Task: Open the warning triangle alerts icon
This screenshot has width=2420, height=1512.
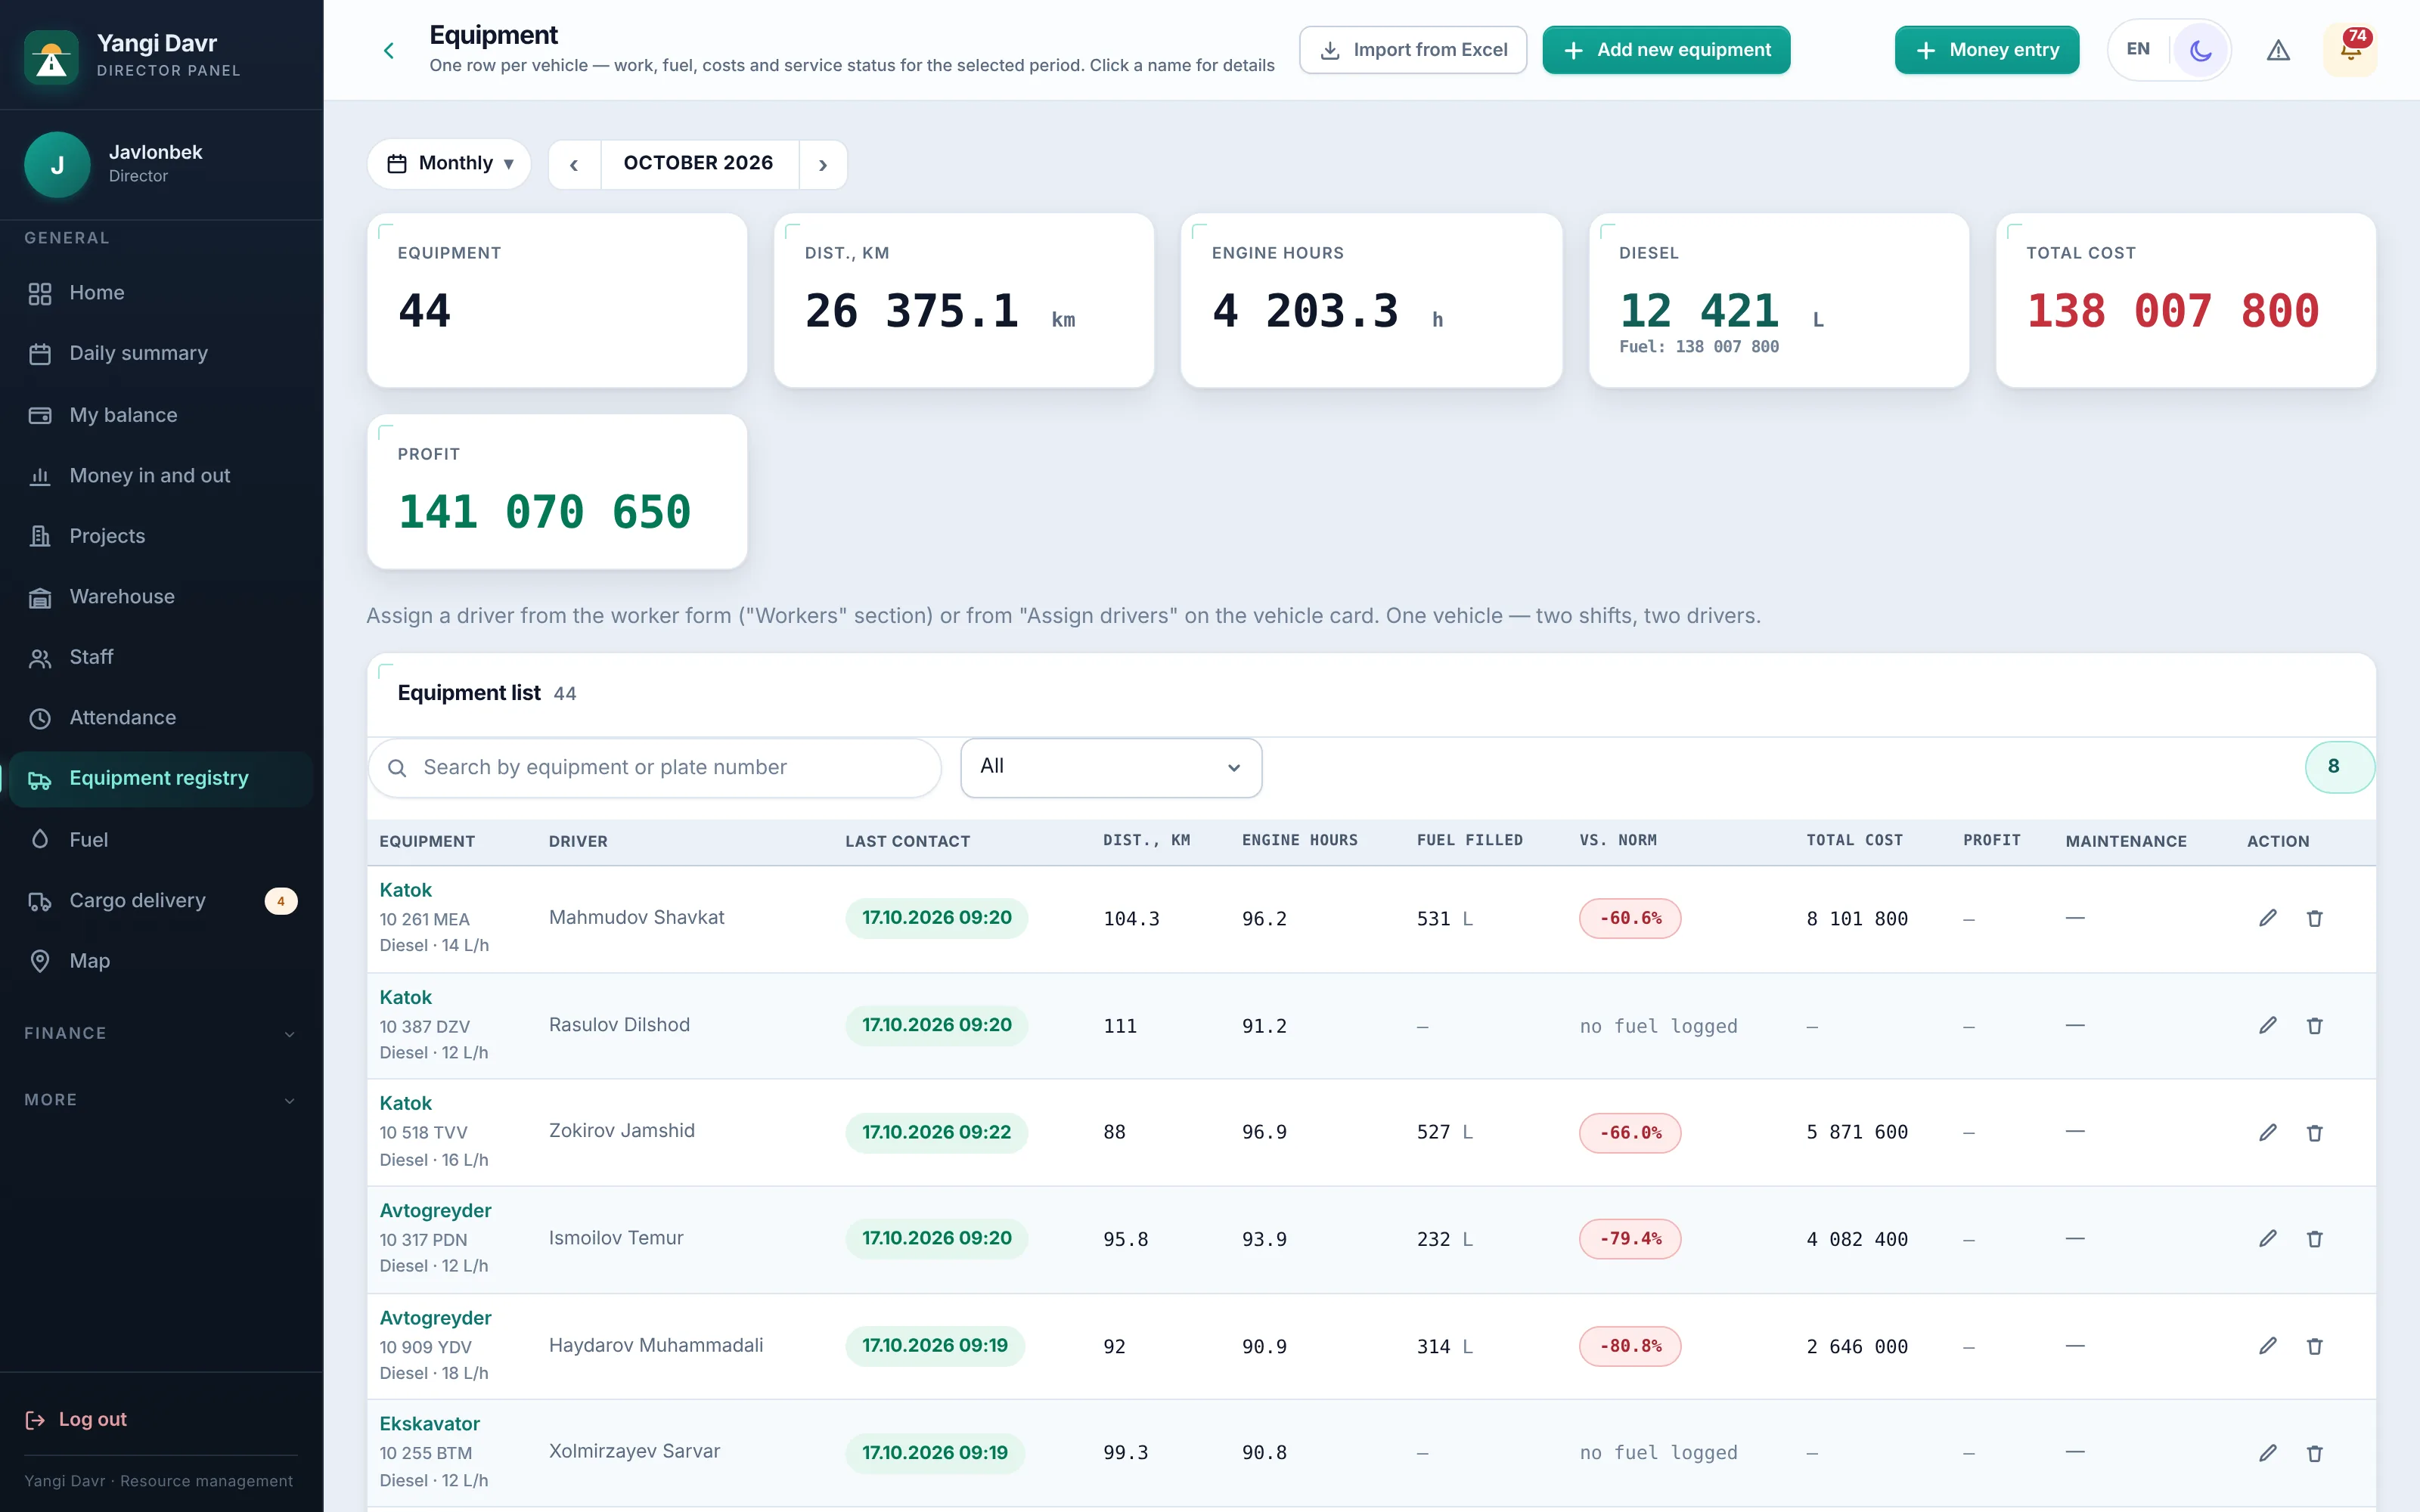Action: pos(2278,50)
